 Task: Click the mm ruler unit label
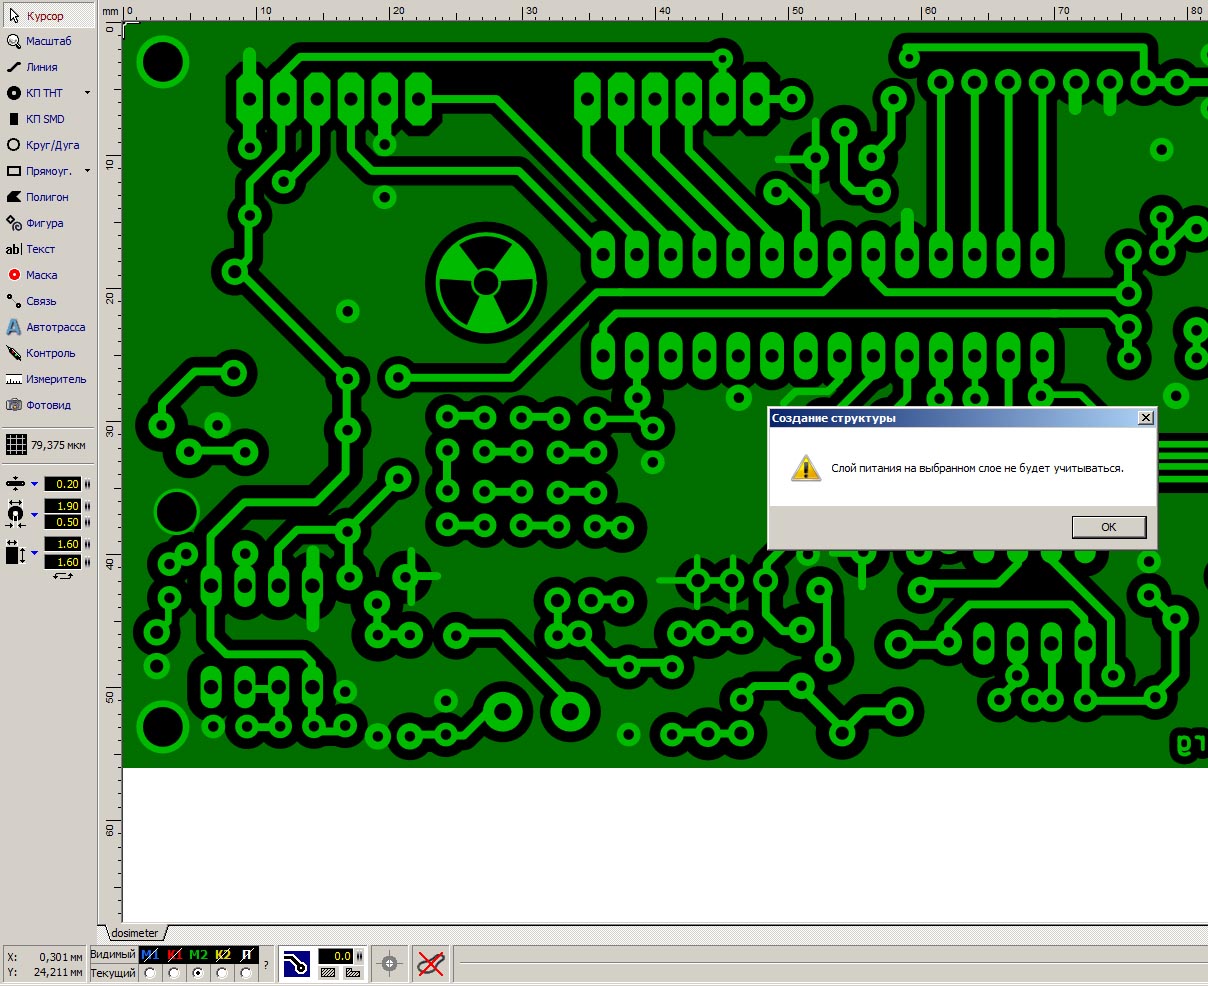point(110,11)
